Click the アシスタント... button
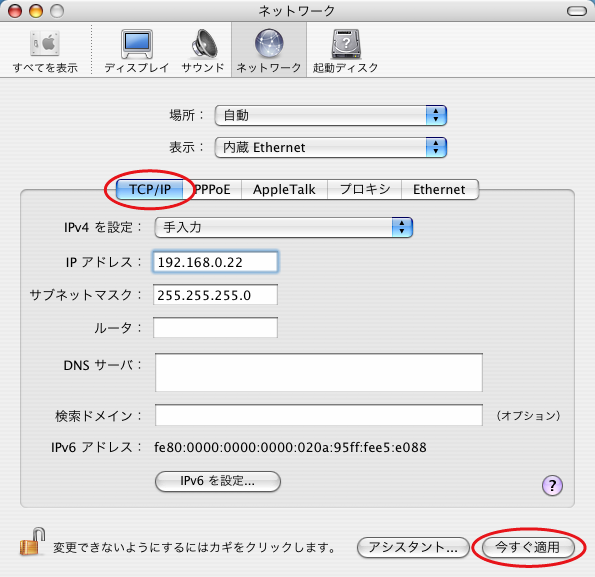Screen dimensions: 595x577 point(413,547)
